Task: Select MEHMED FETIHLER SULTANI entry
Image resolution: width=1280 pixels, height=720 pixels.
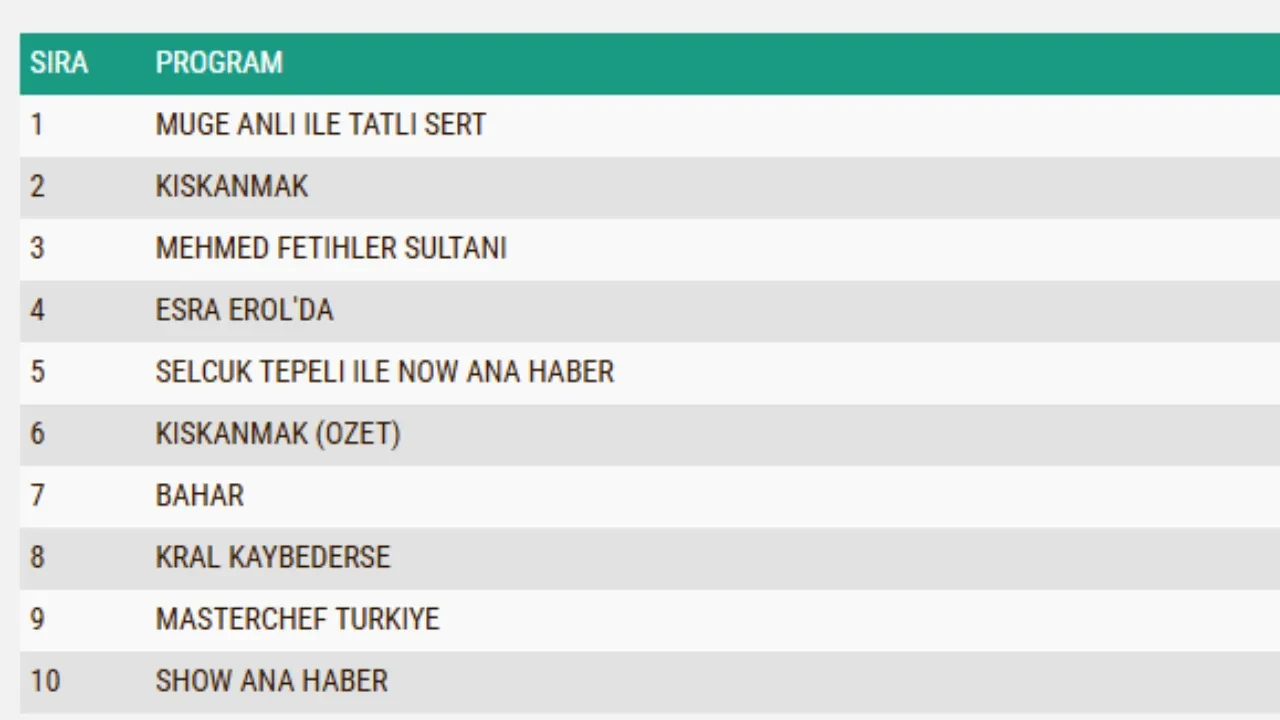Action: point(331,248)
